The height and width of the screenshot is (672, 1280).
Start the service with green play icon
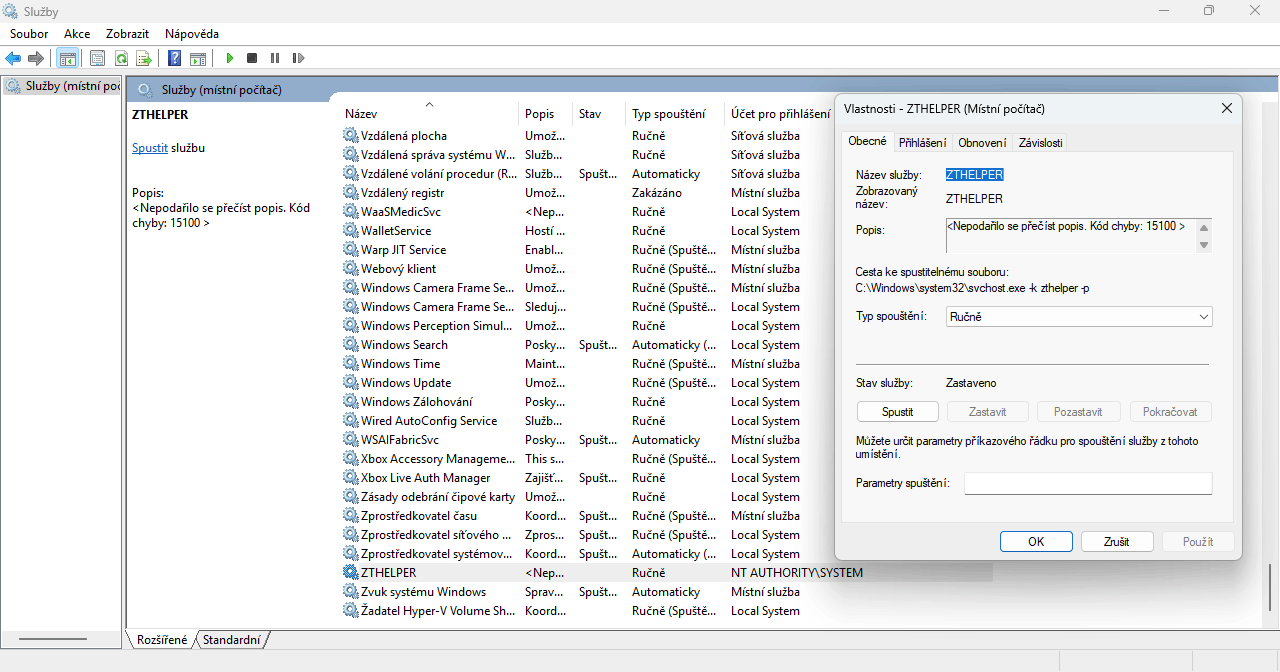(230, 58)
